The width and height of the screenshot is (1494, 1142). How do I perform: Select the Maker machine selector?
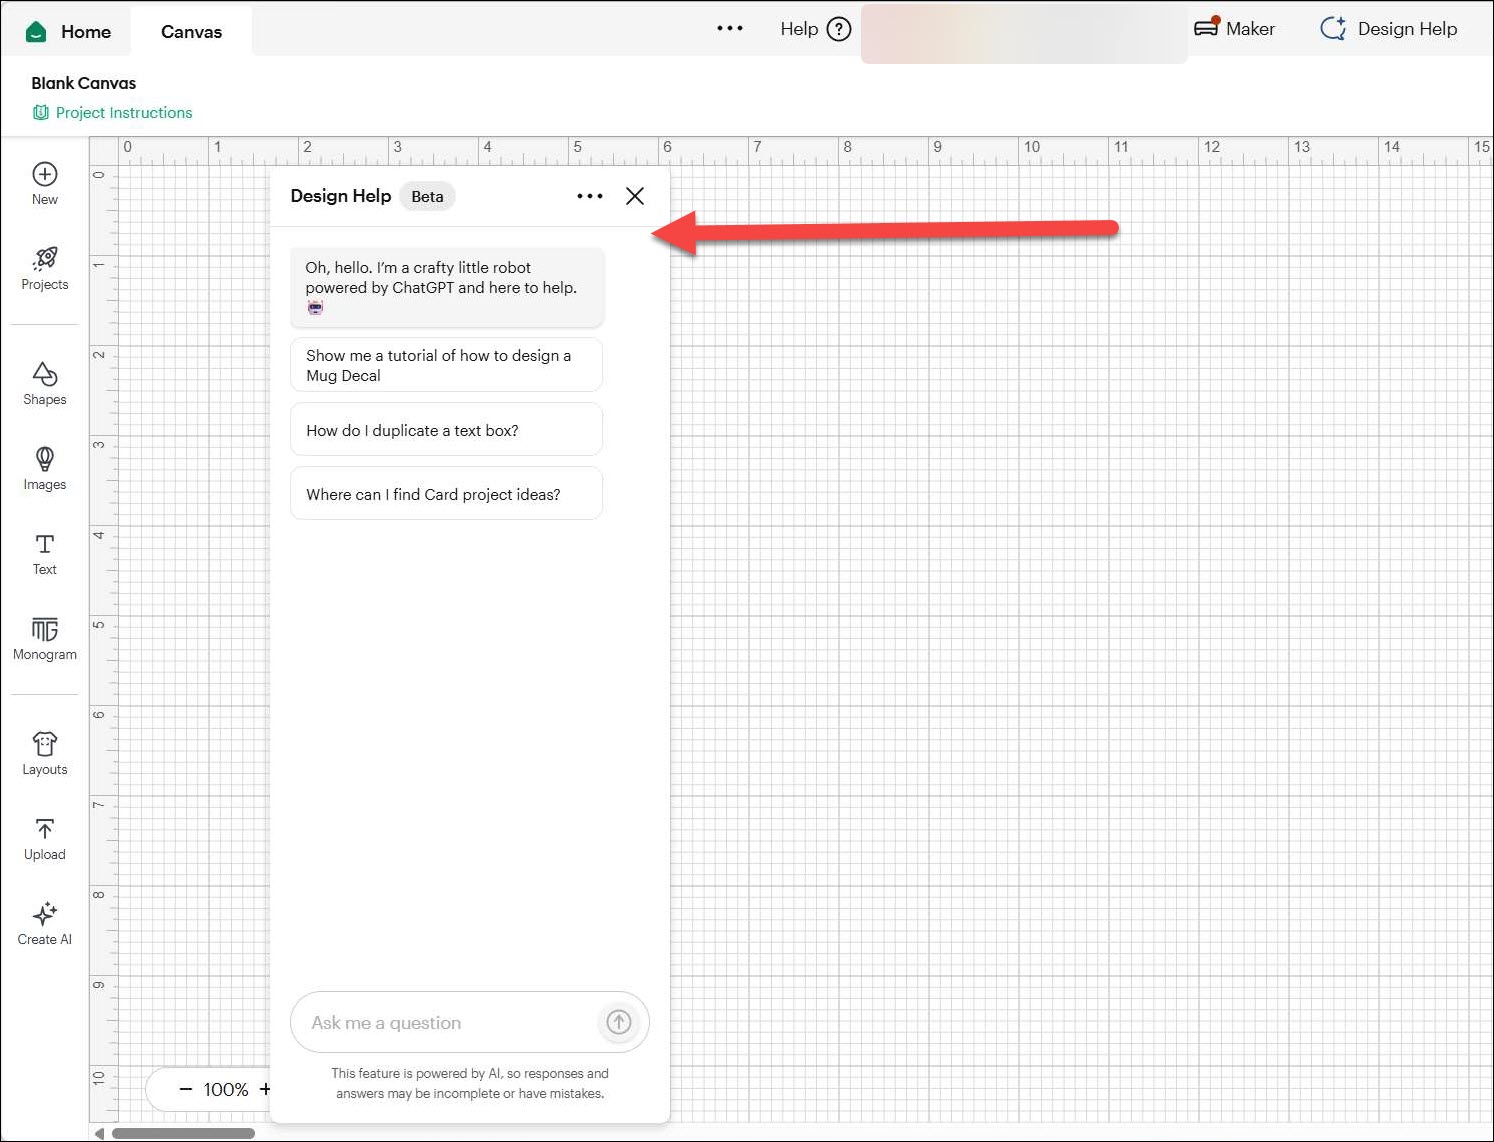click(x=1235, y=29)
